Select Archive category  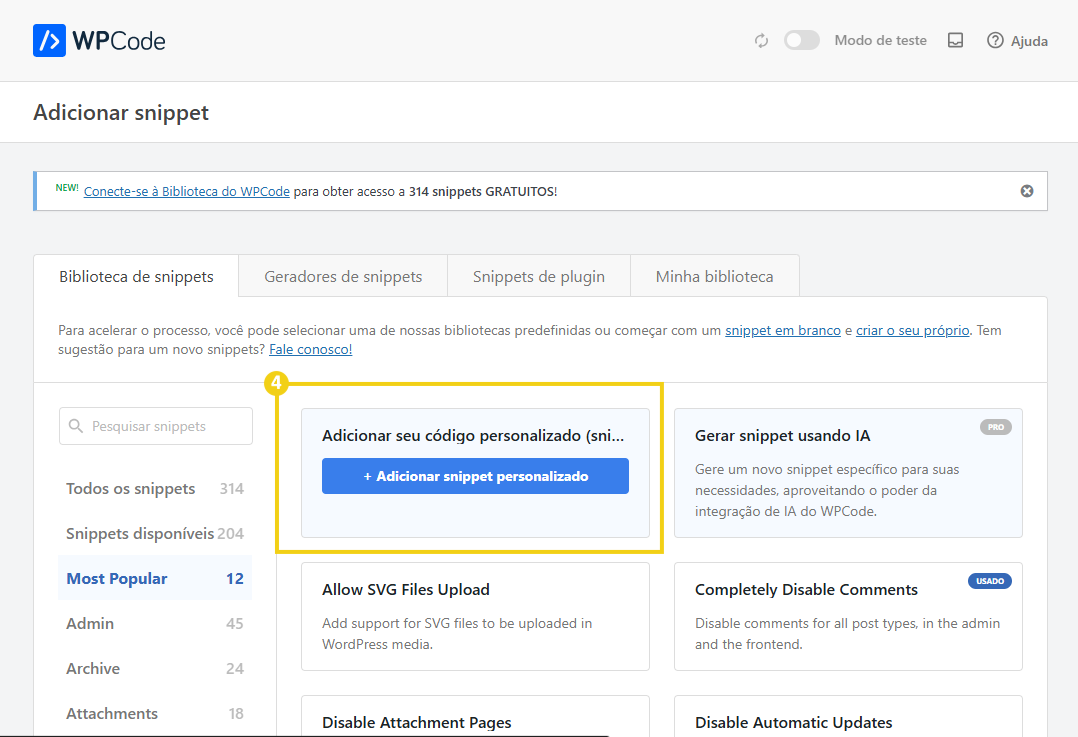(x=155, y=668)
